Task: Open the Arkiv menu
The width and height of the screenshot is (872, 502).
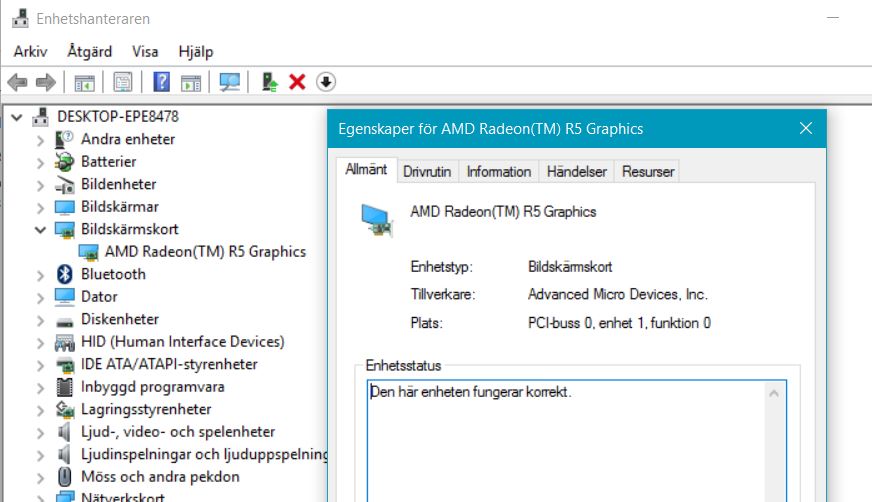Action: click(31, 52)
